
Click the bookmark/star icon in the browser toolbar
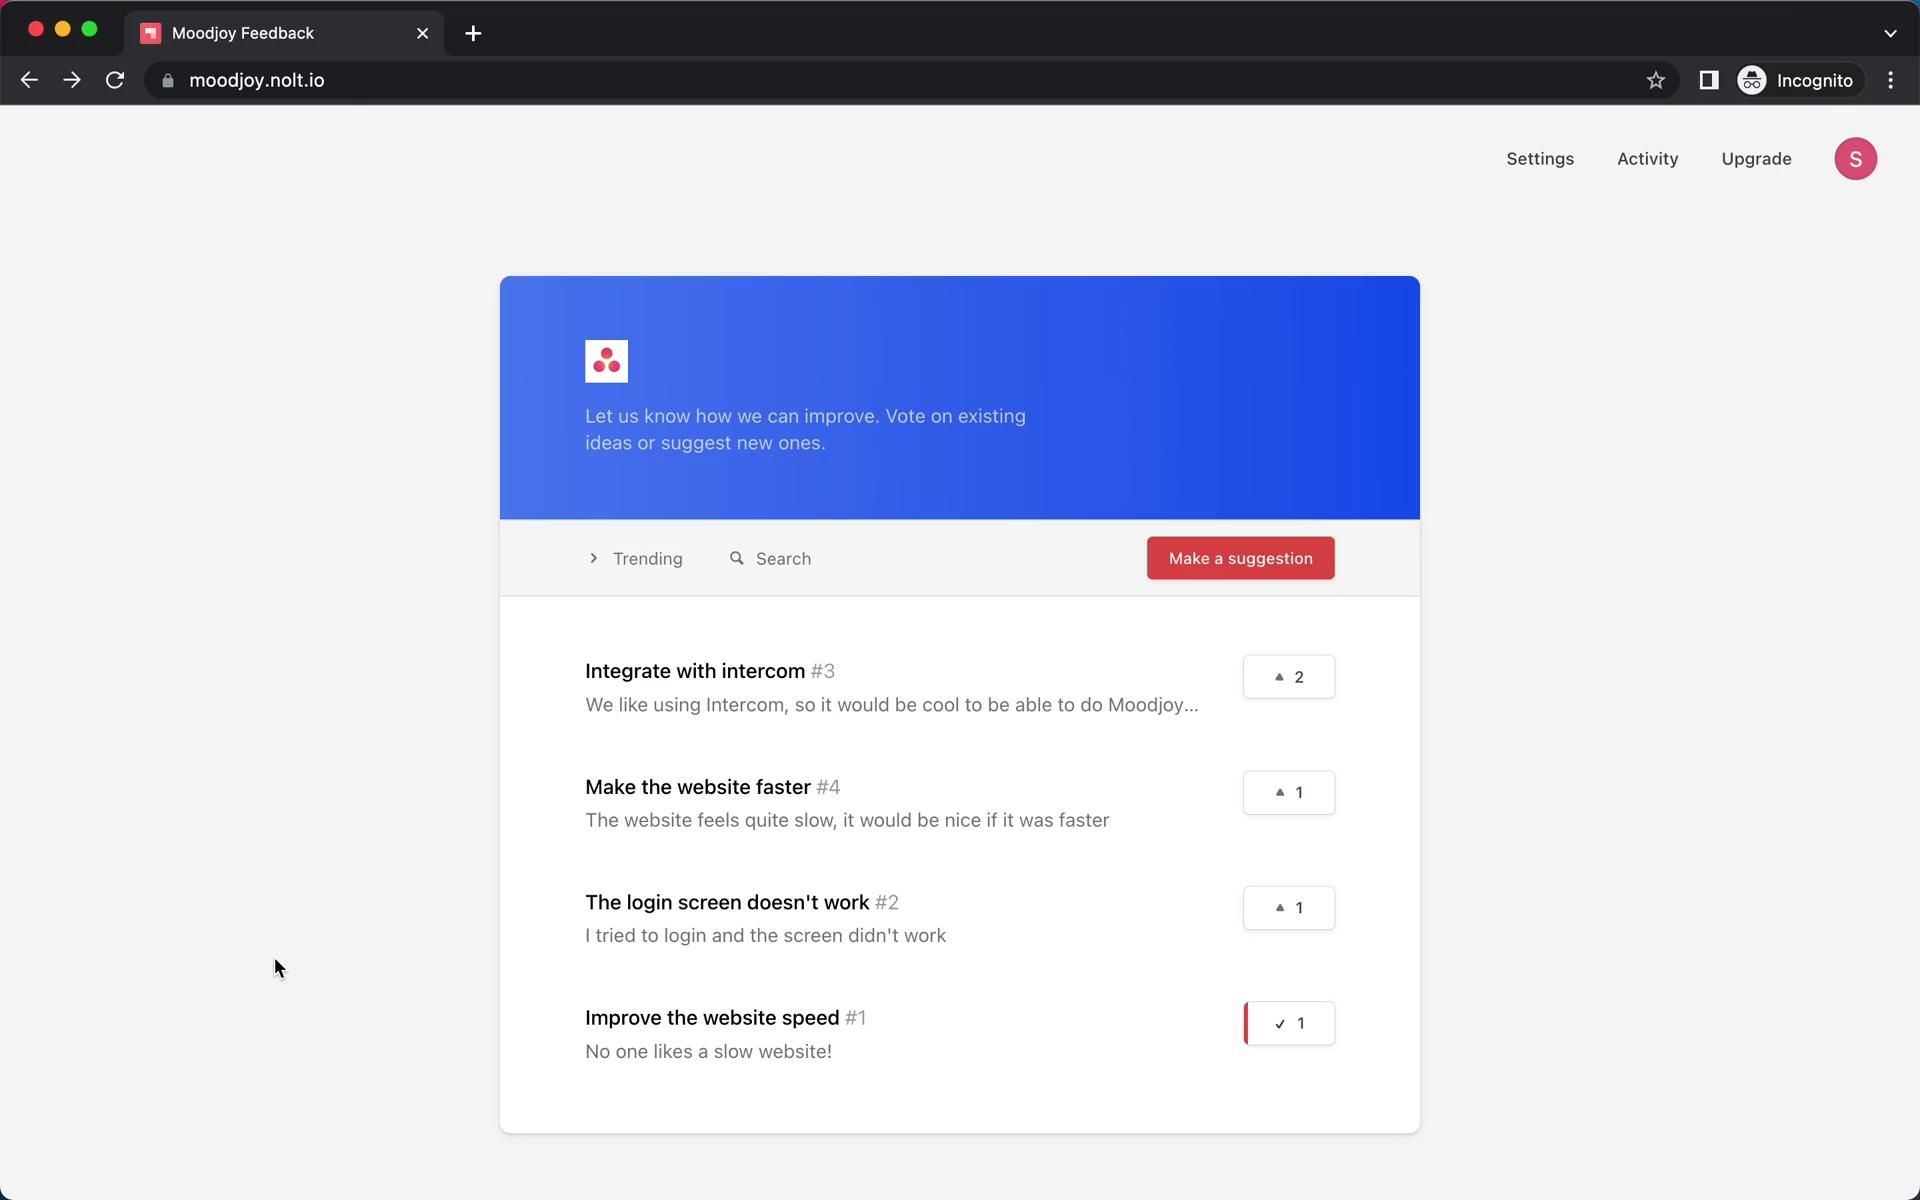(x=1656, y=80)
